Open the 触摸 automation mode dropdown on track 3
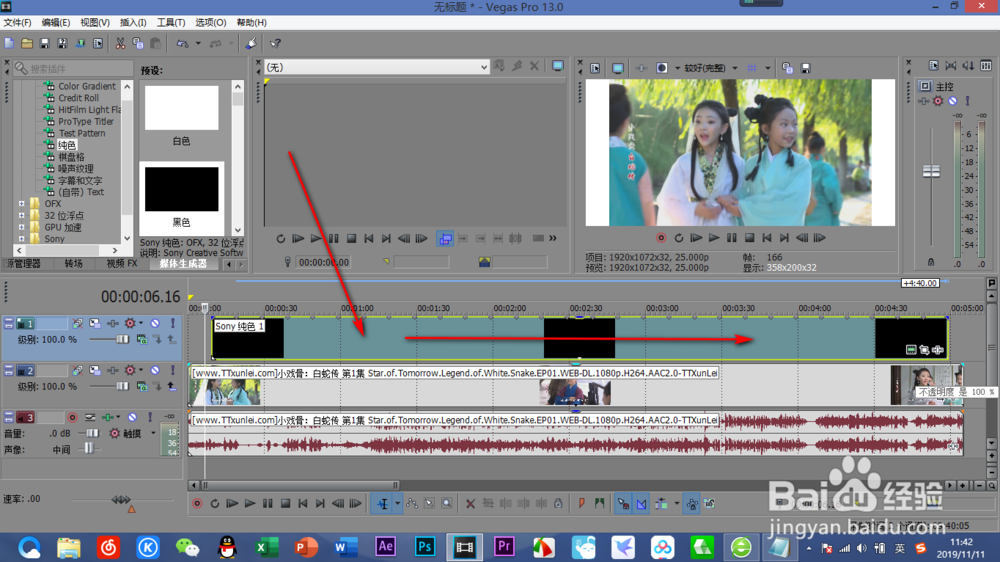Viewport: 1000px width, 562px height. [153, 433]
